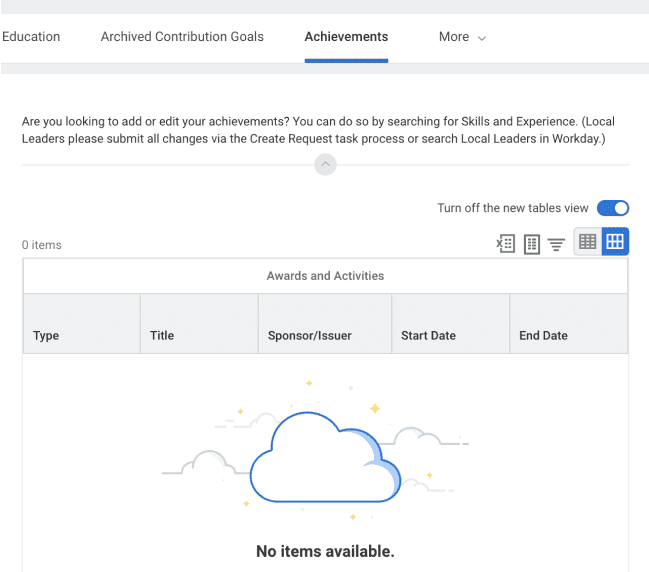Open the column preferences icon

(532, 243)
